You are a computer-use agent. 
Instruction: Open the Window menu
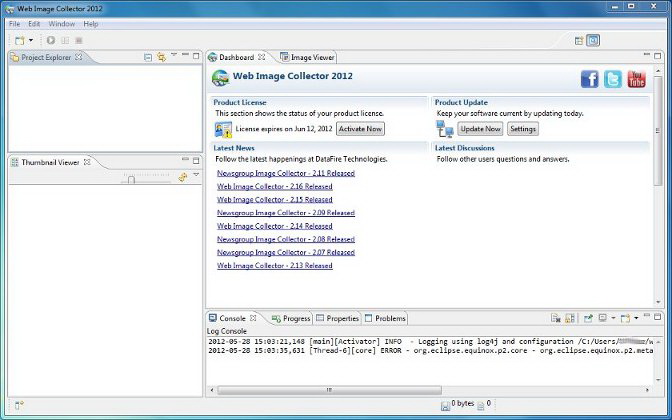[x=62, y=24]
